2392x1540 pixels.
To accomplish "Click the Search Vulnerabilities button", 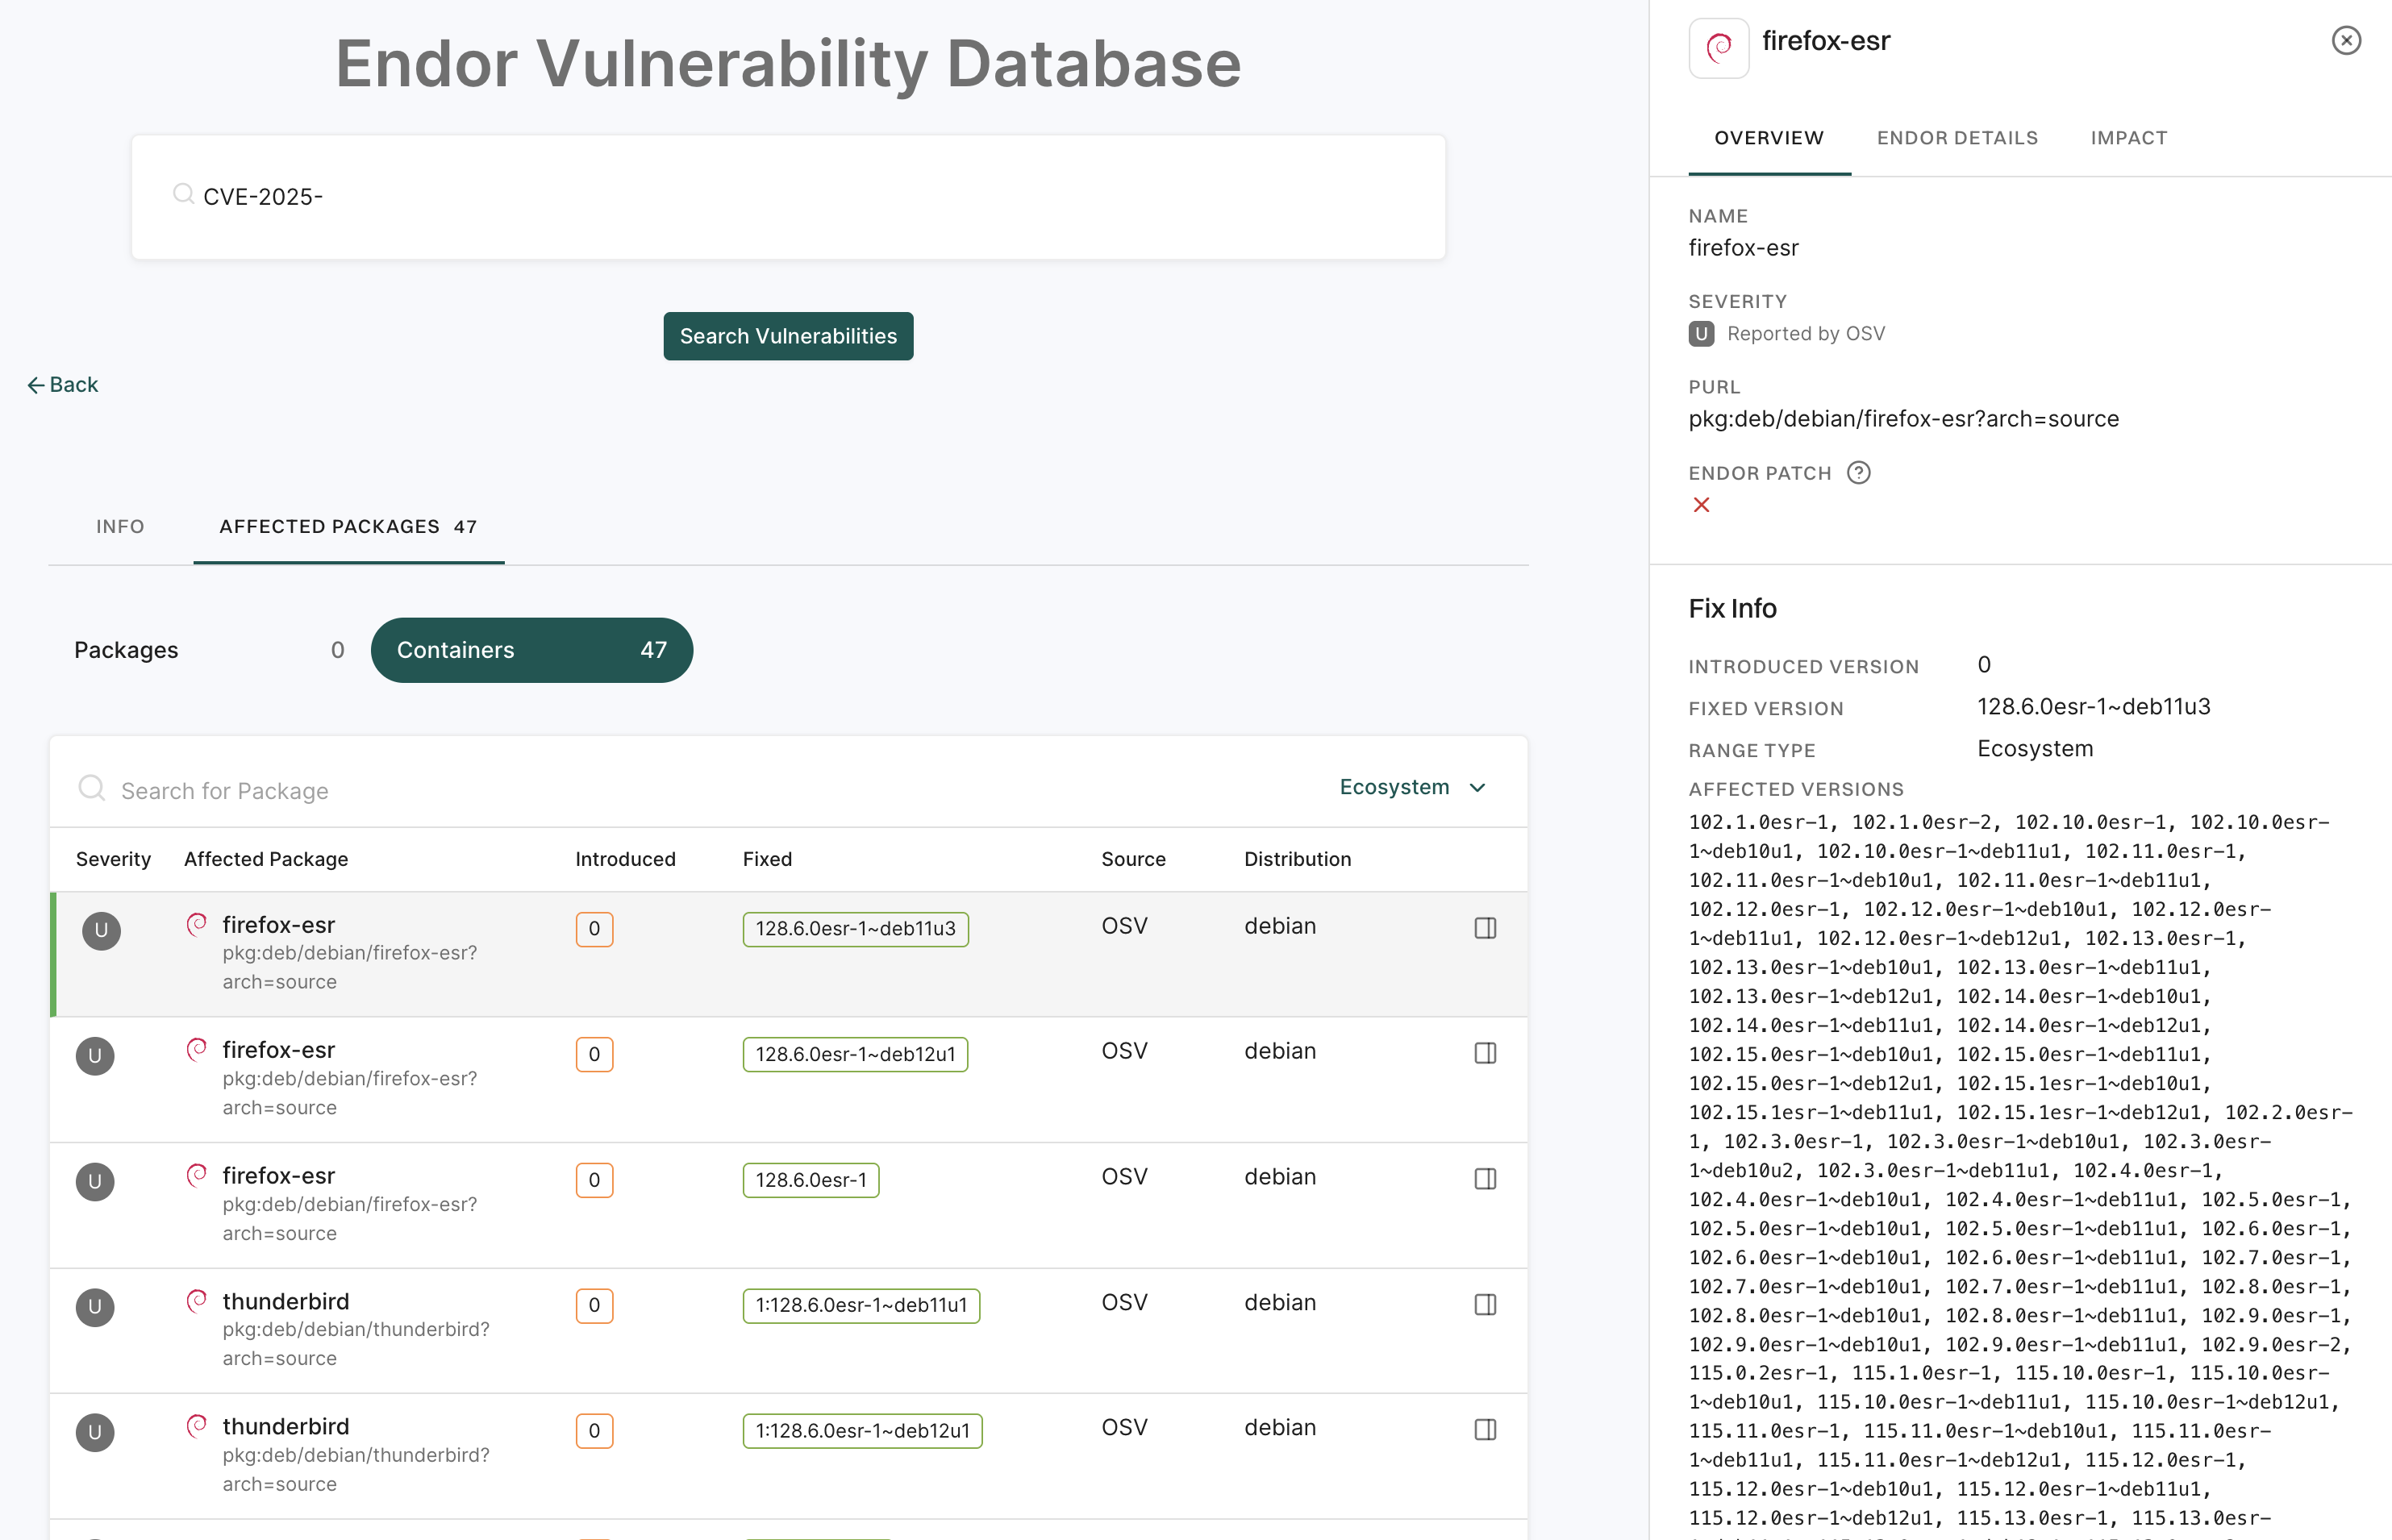I will 788,336.
